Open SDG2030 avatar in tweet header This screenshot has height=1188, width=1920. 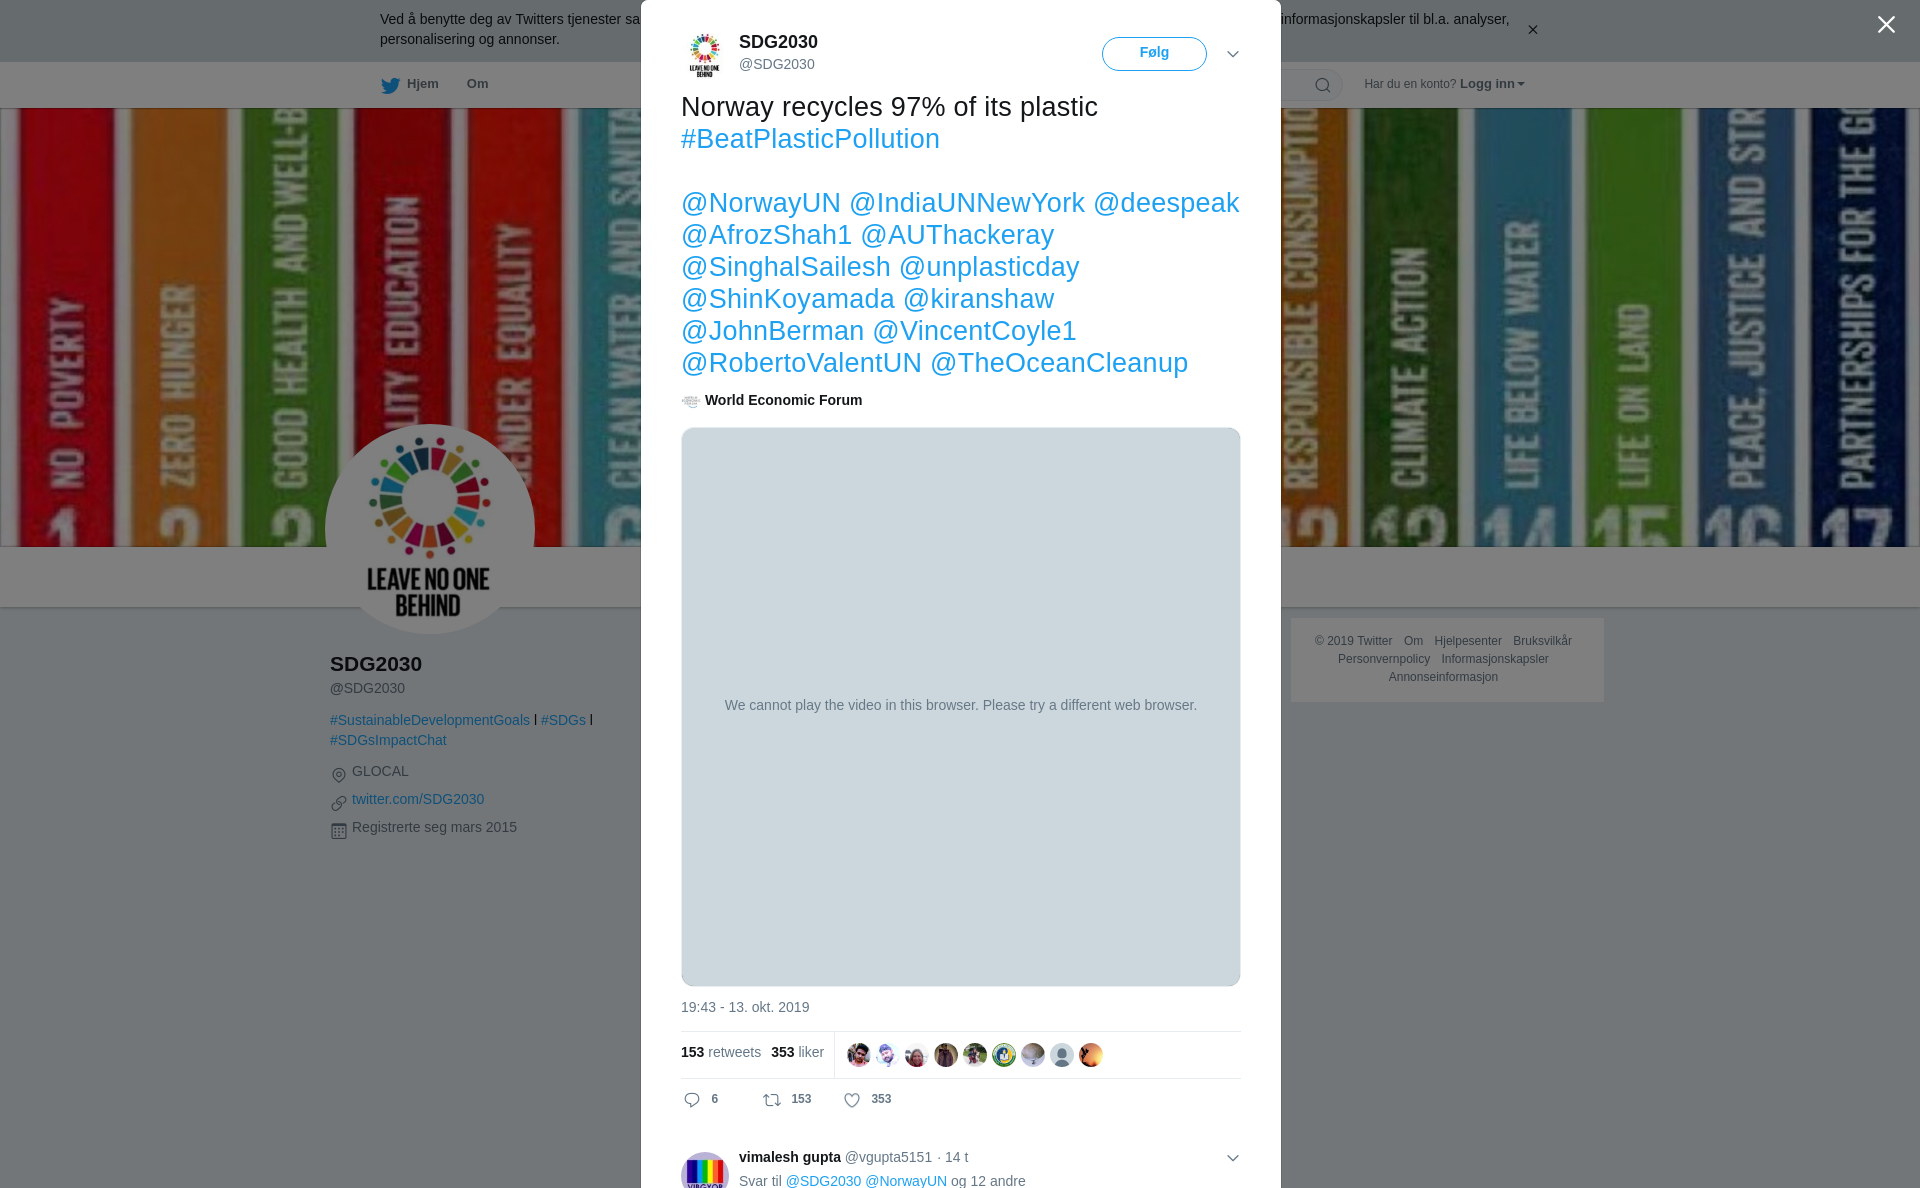coord(705,54)
